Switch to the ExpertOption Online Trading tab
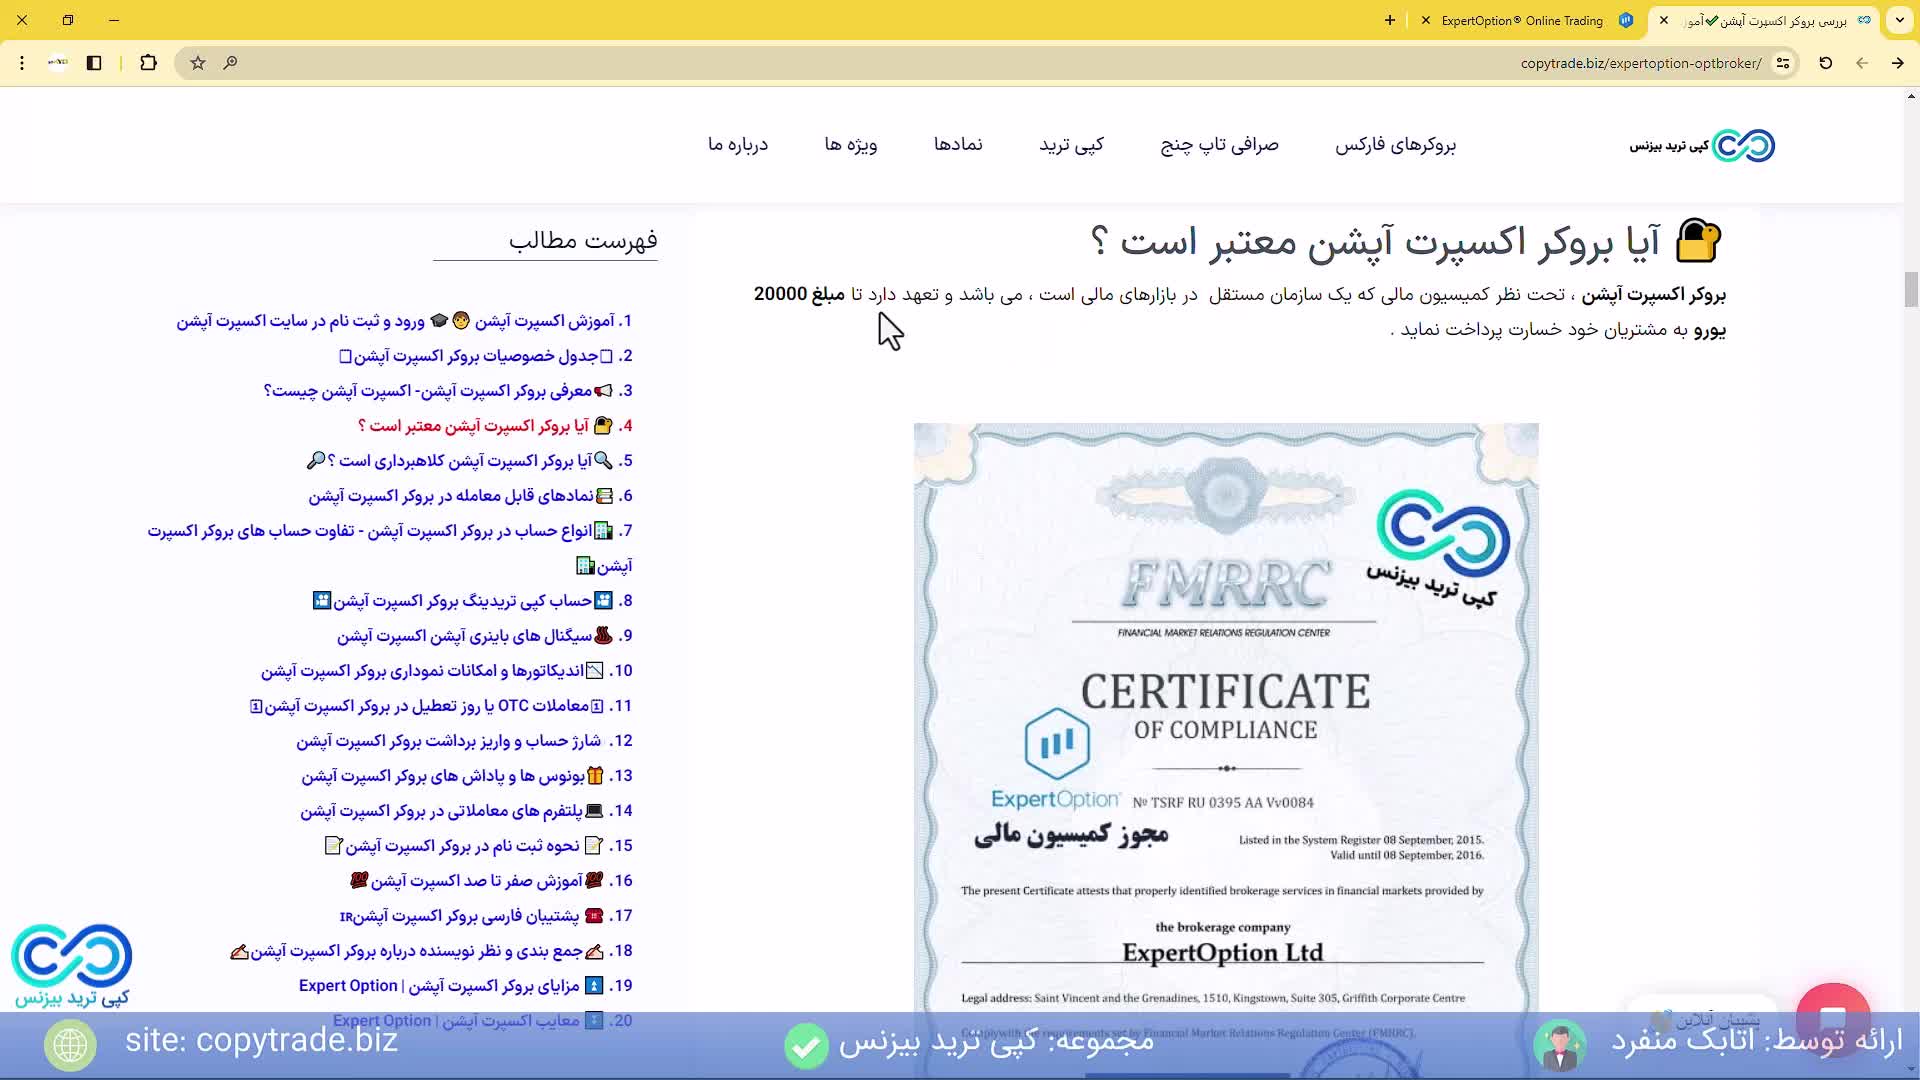The height and width of the screenshot is (1080, 1920). pyautogui.click(x=1520, y=20)
